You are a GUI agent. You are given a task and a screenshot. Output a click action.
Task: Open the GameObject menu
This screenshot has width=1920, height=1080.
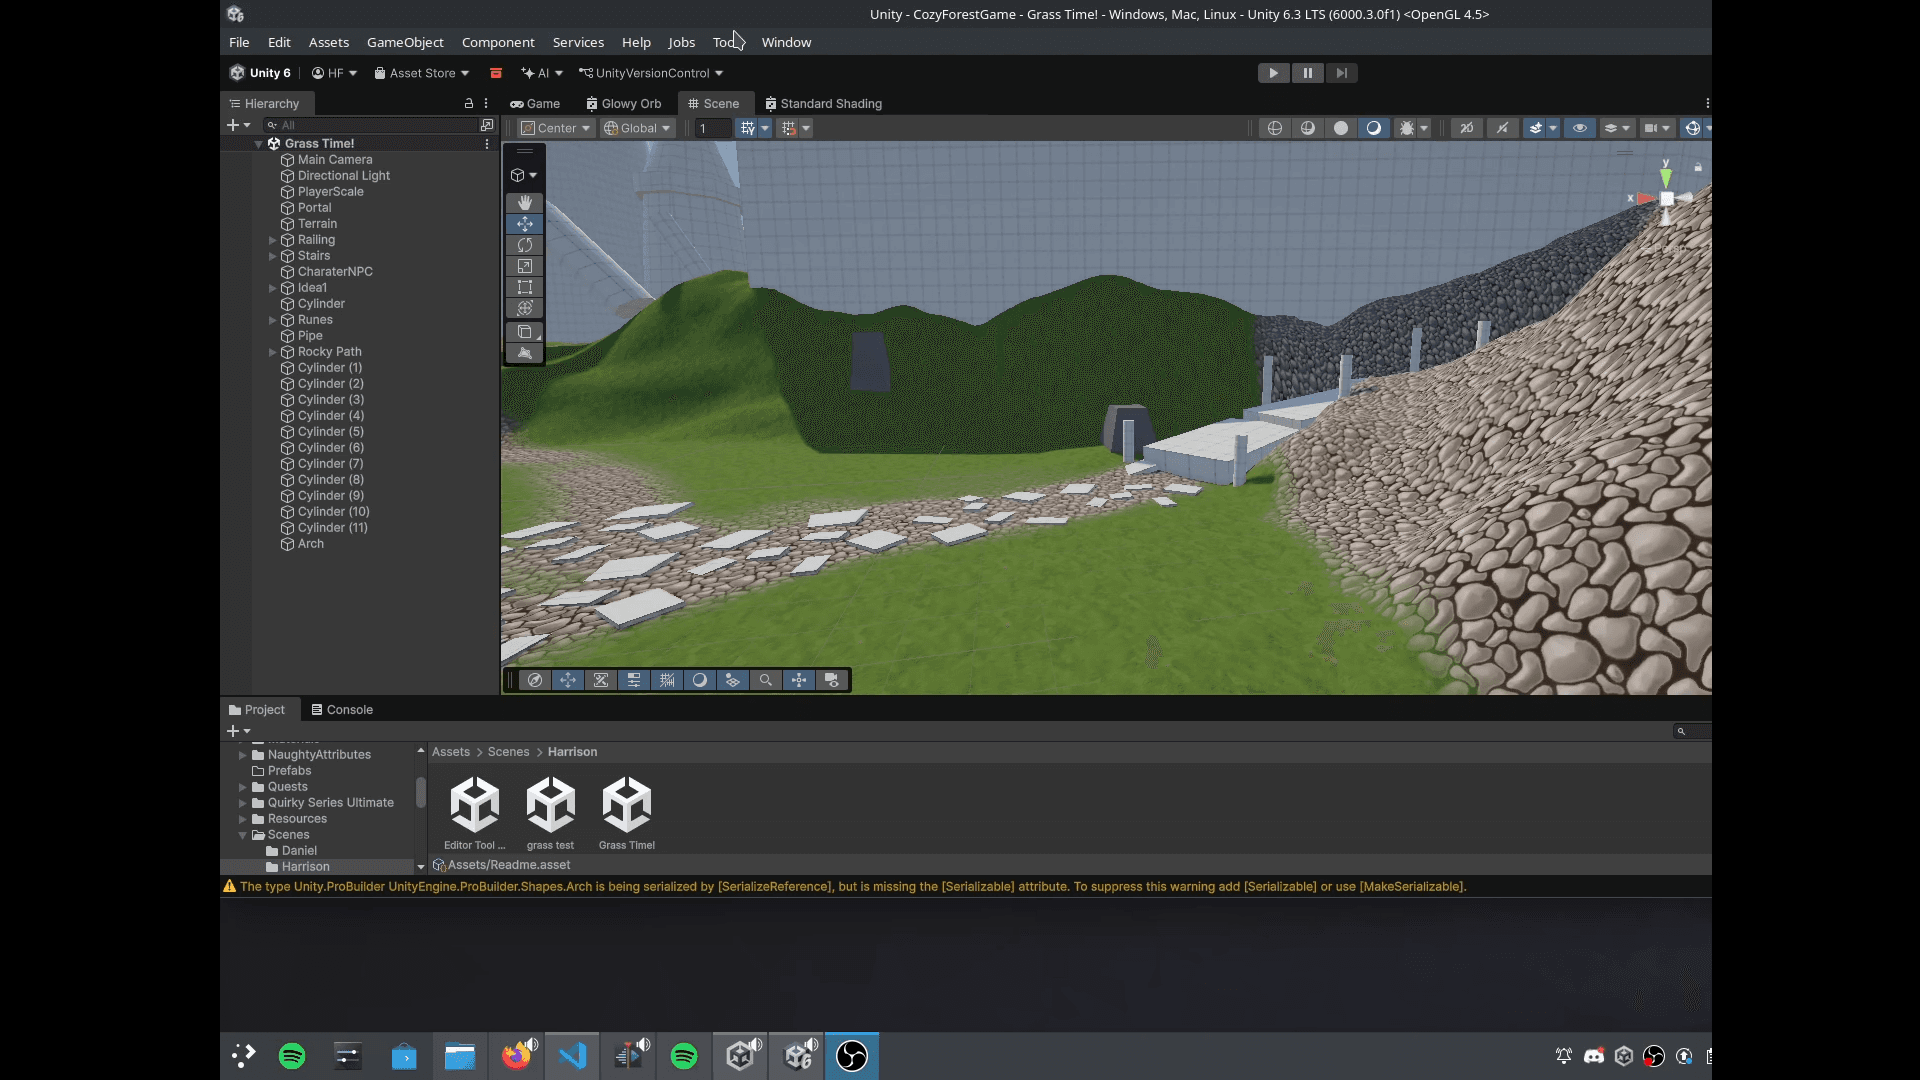coord(405,42)
